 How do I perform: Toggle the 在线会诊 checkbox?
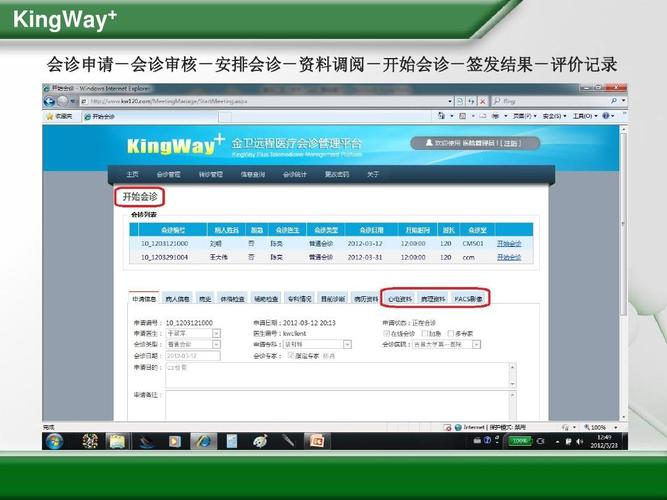tap(387, 333)
